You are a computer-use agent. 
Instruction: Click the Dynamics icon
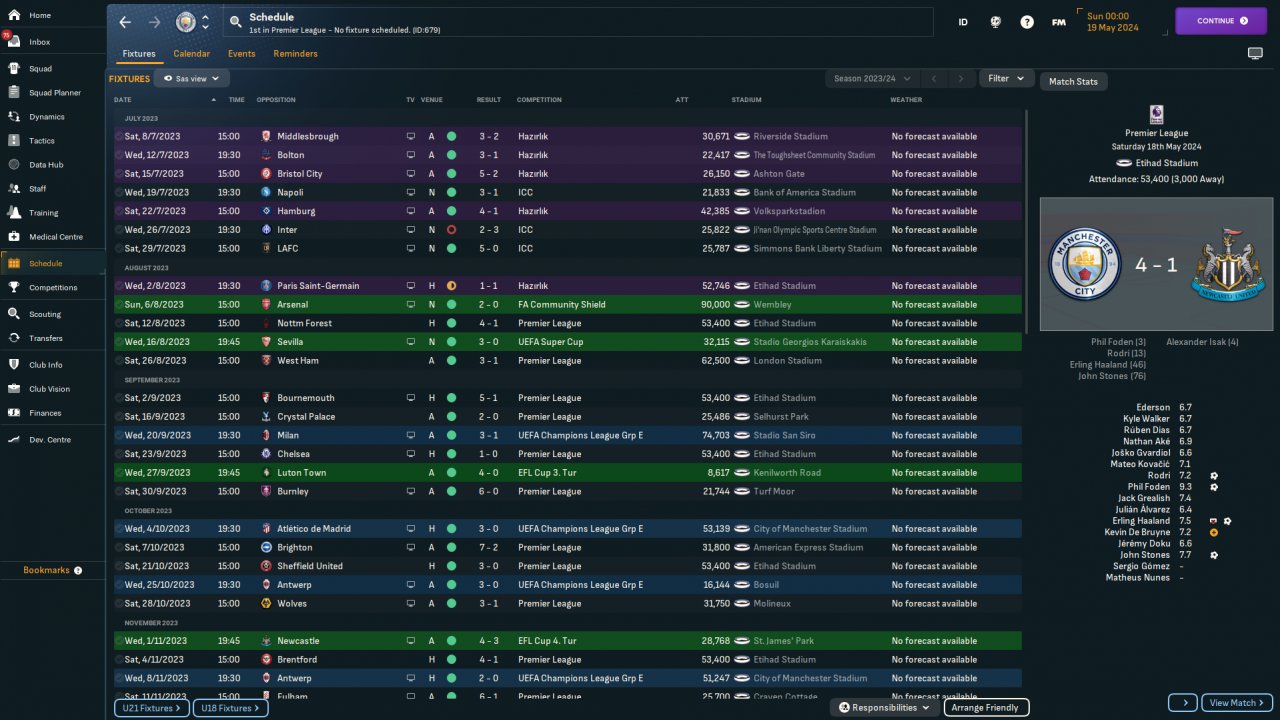coord(14,117)
